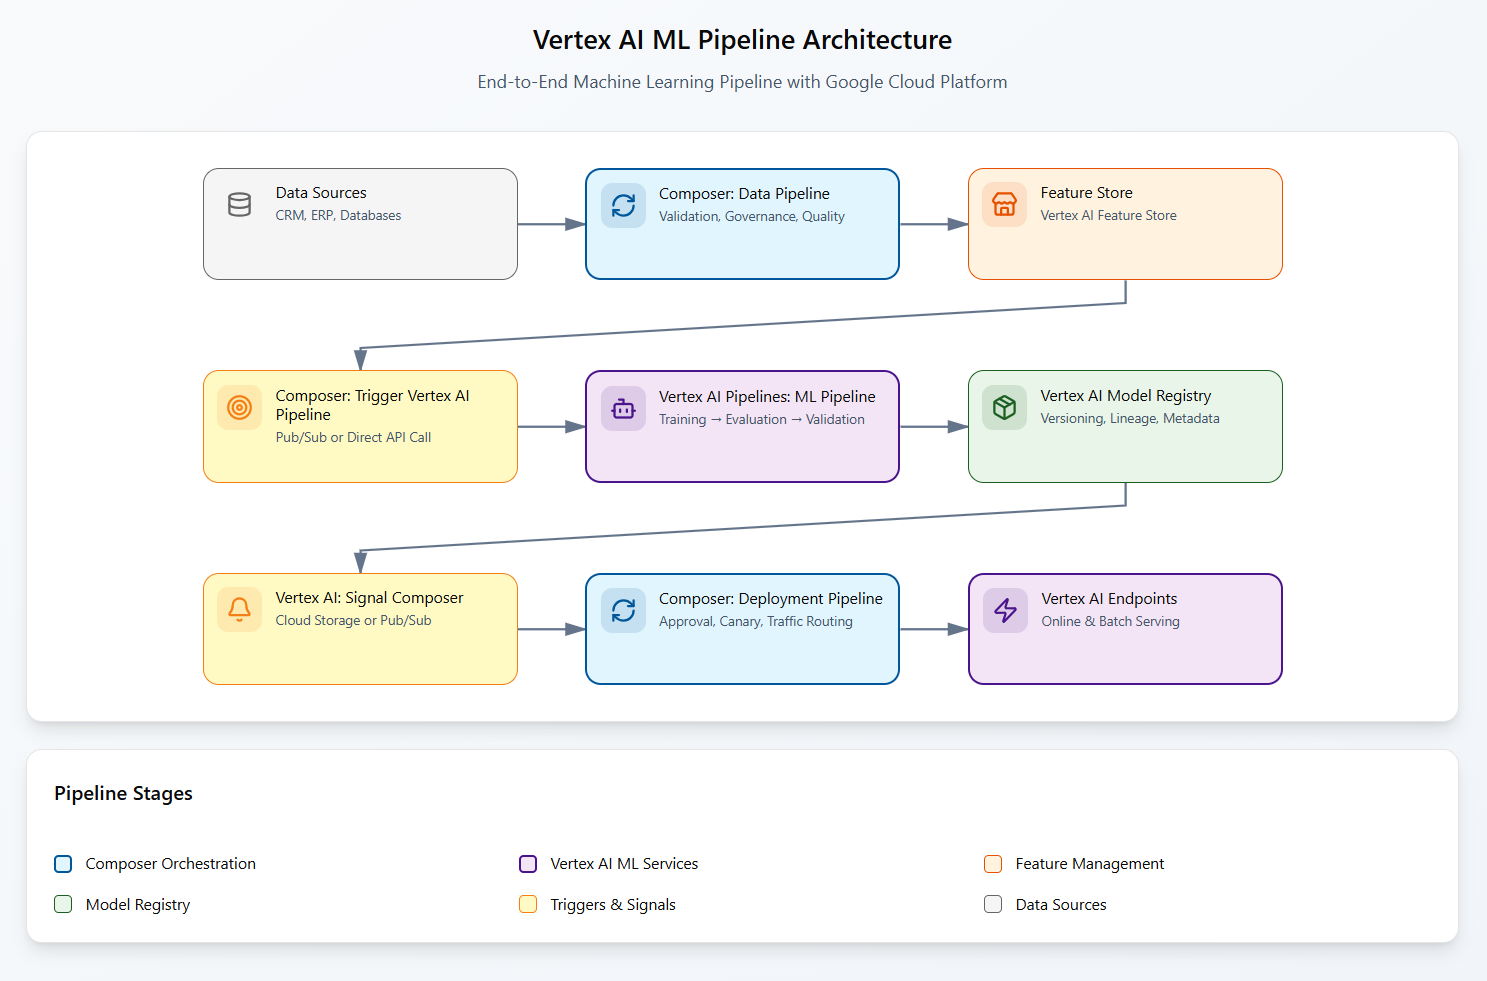Click the database icon on Data Sources

(239, 204)
